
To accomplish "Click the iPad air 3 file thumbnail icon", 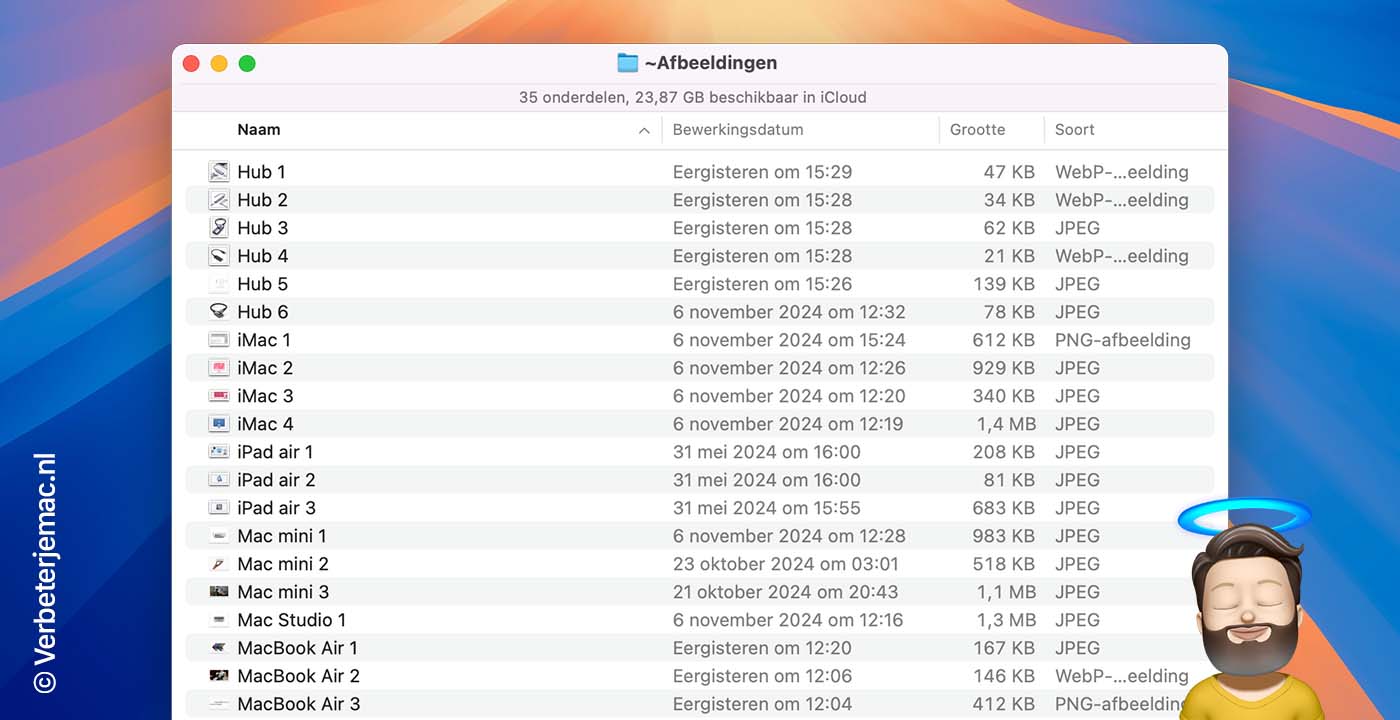I will point(219,508).
